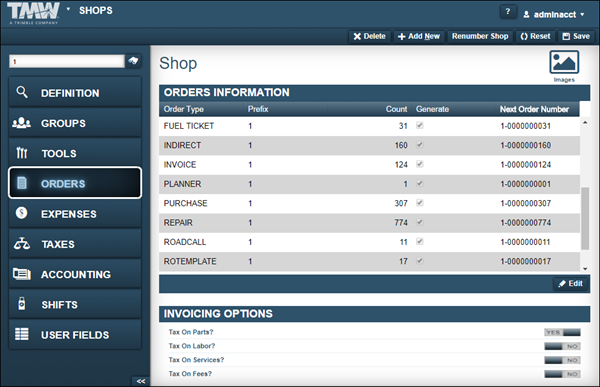This screenshot has width=600, height=387.
Task: Open the Groups section
Action: click(x=75, y=123)
